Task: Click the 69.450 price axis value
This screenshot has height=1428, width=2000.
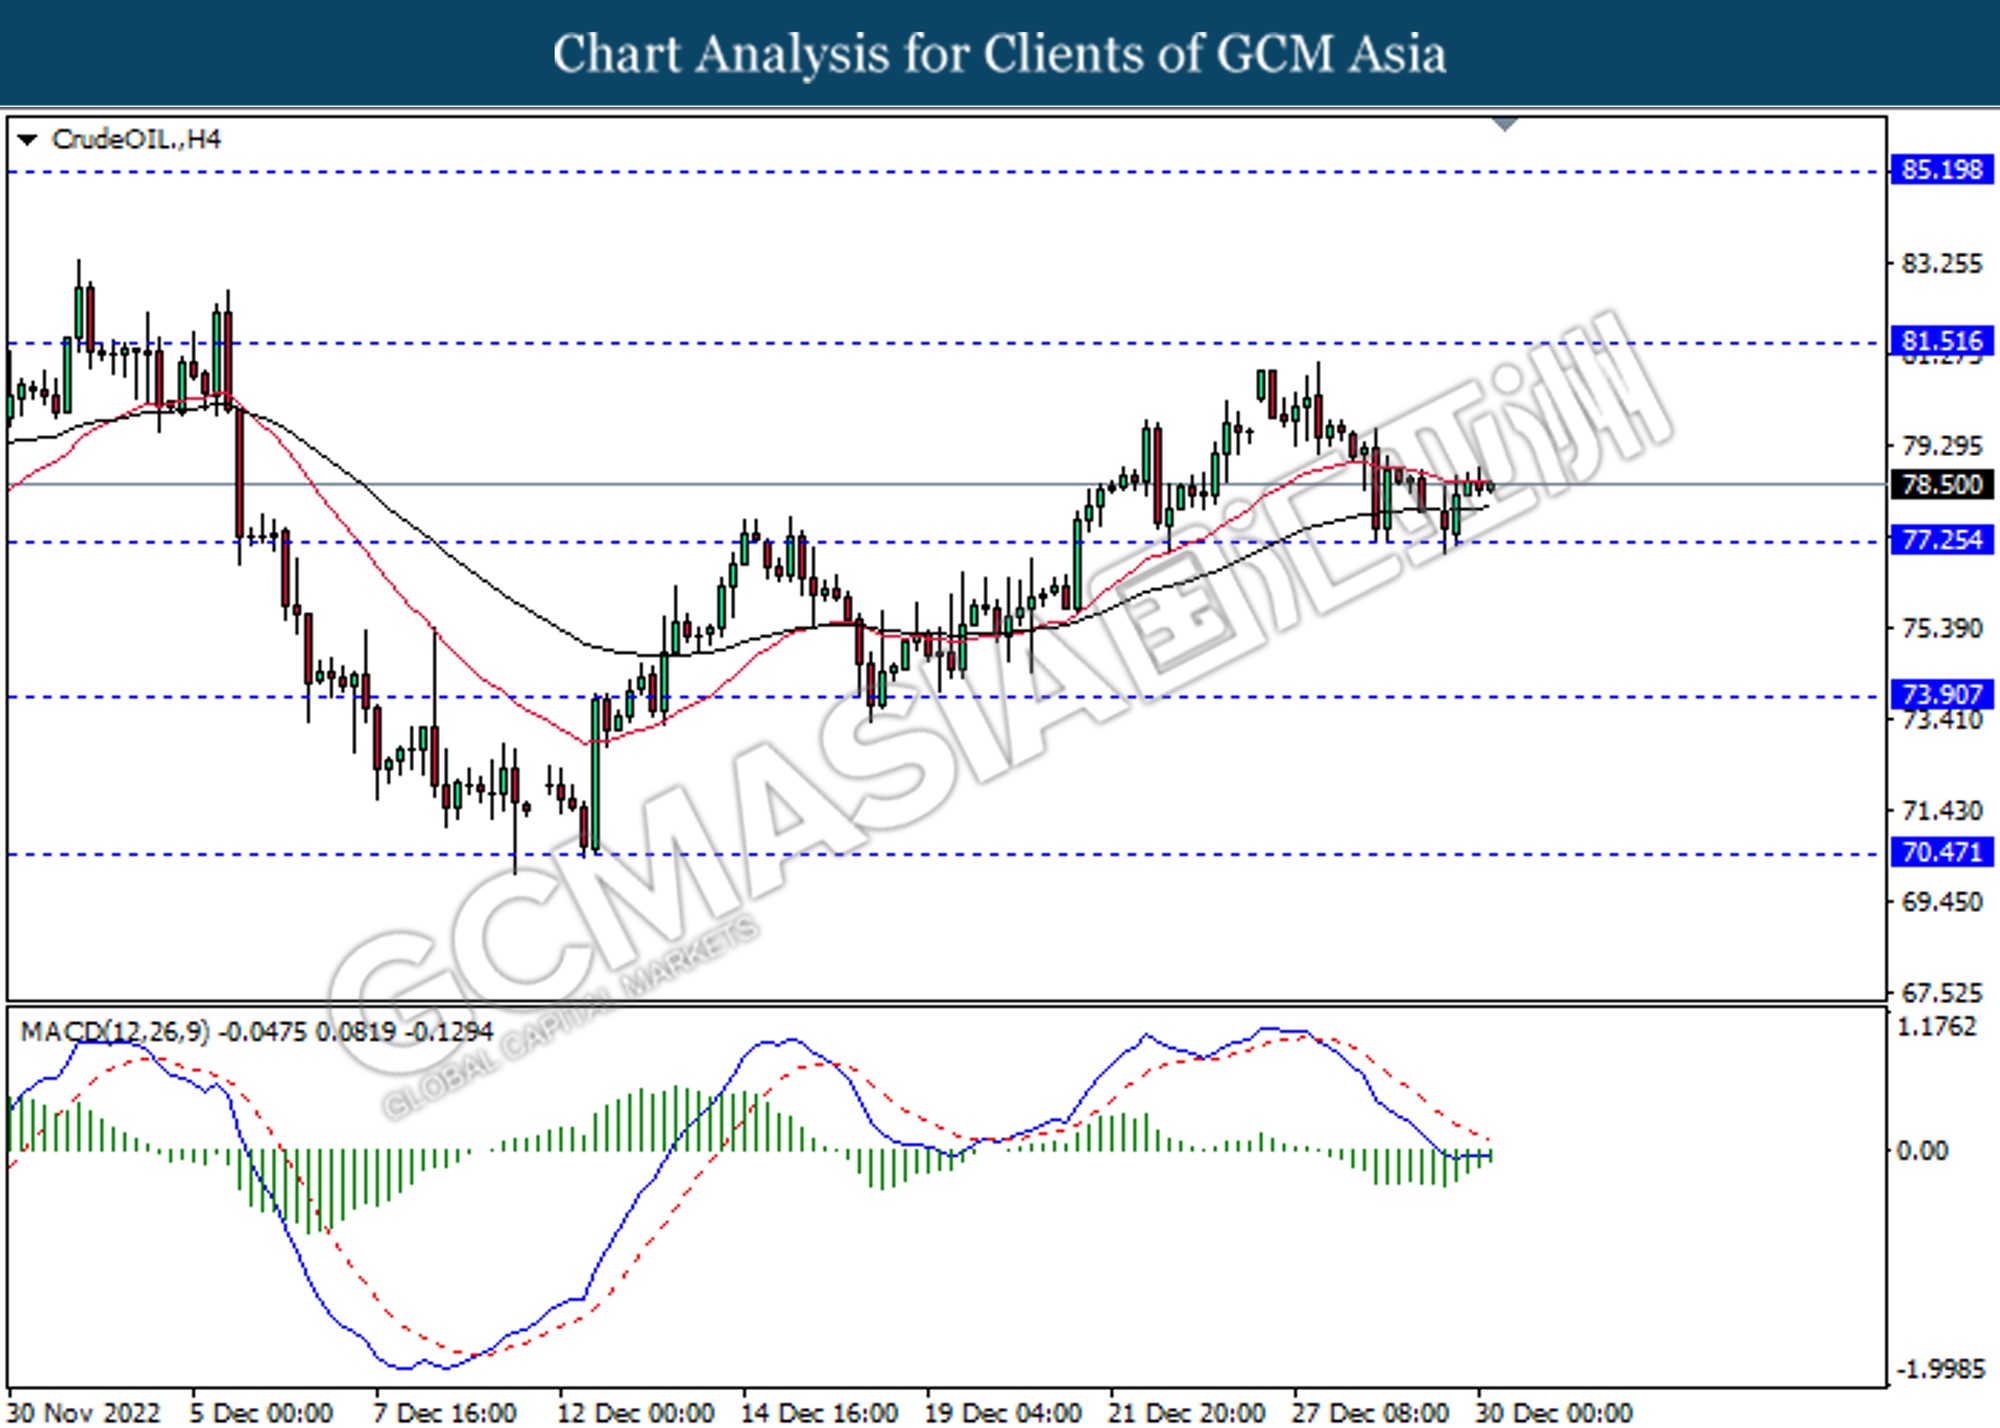Action: pyautogui.click(x=1941, y=902)
